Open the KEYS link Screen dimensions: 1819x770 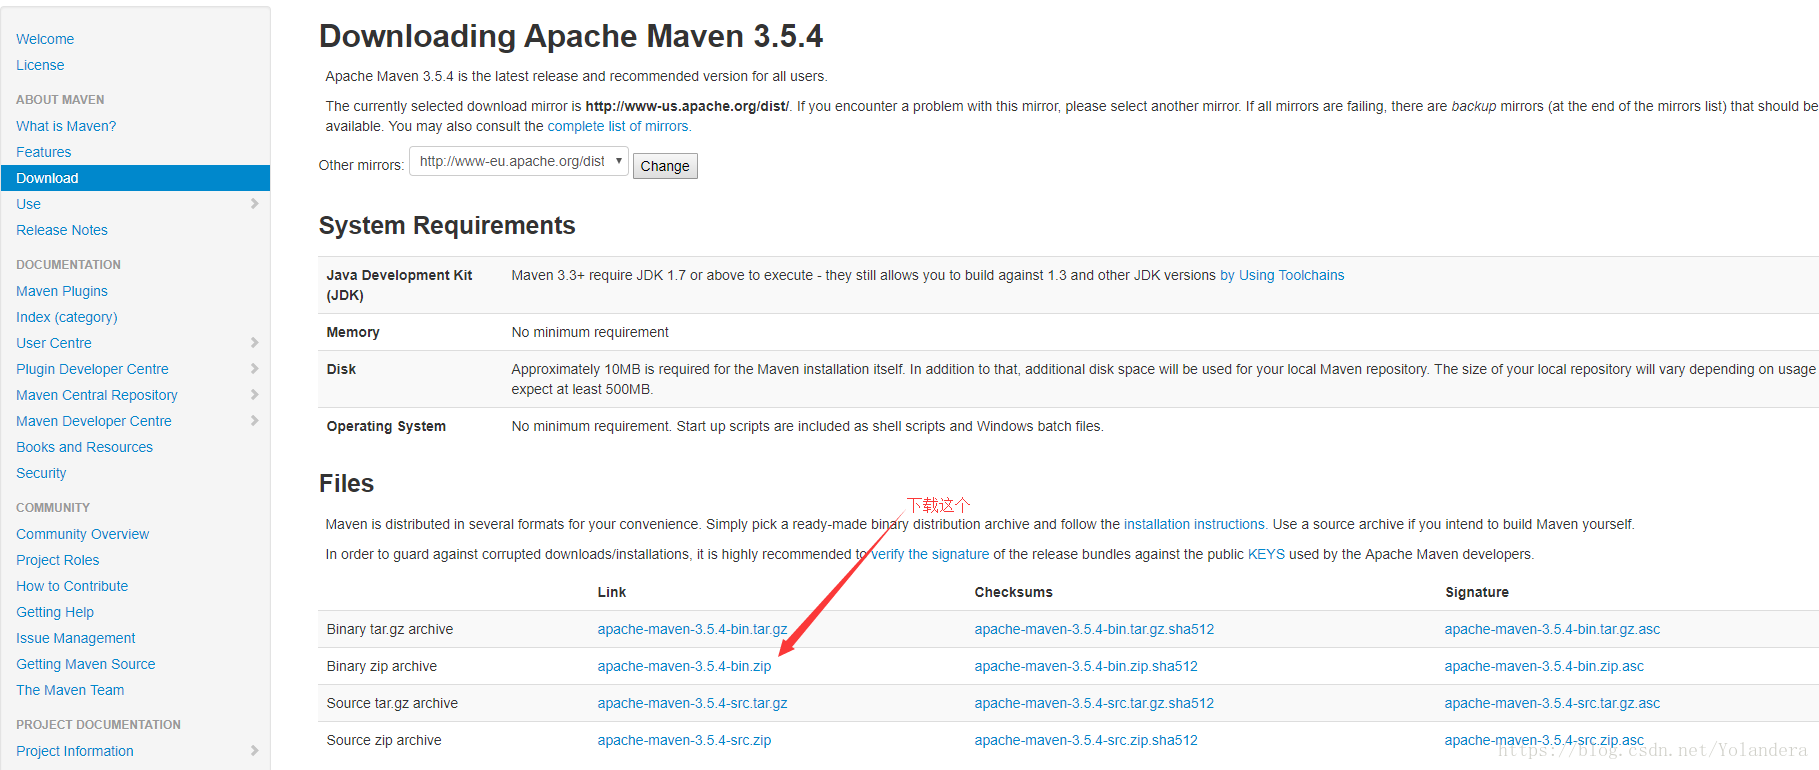tap(1266, 554)
